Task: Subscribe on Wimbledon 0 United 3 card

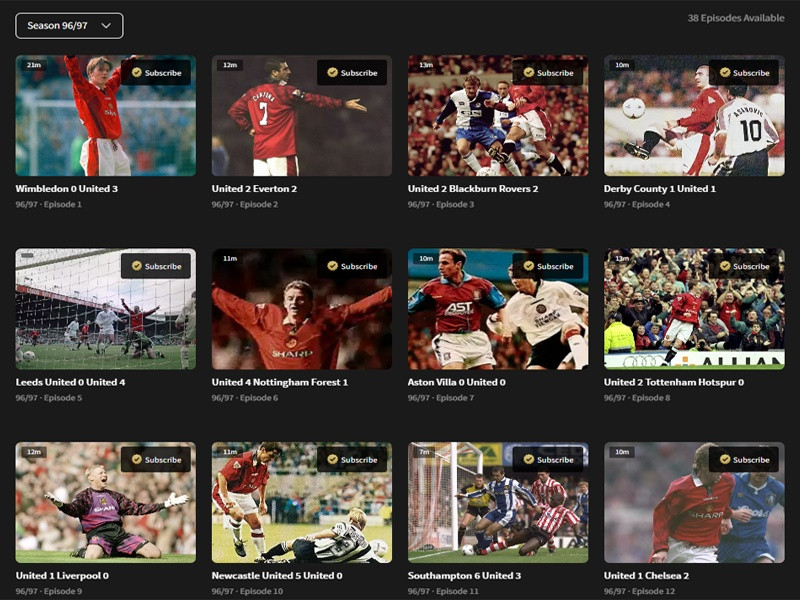Action: pyautogui.click(x=156, y=72)
